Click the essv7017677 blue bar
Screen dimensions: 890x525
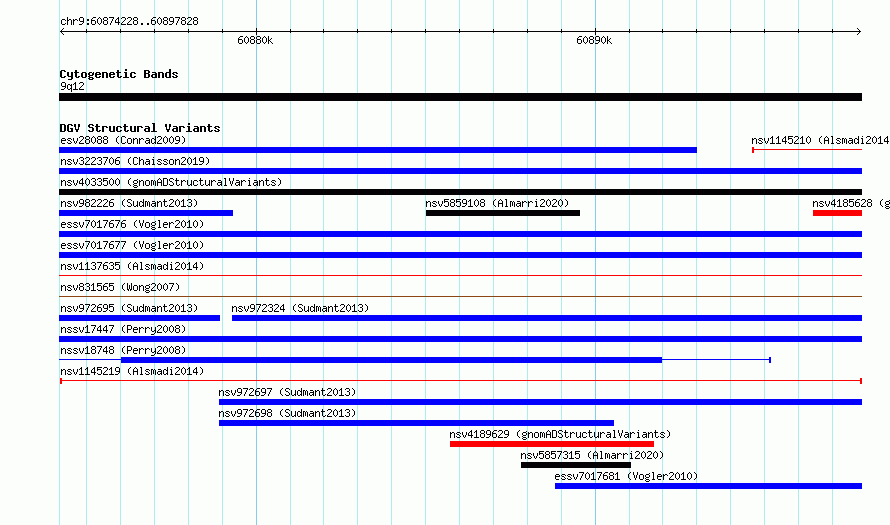click(x=461, y=255)
